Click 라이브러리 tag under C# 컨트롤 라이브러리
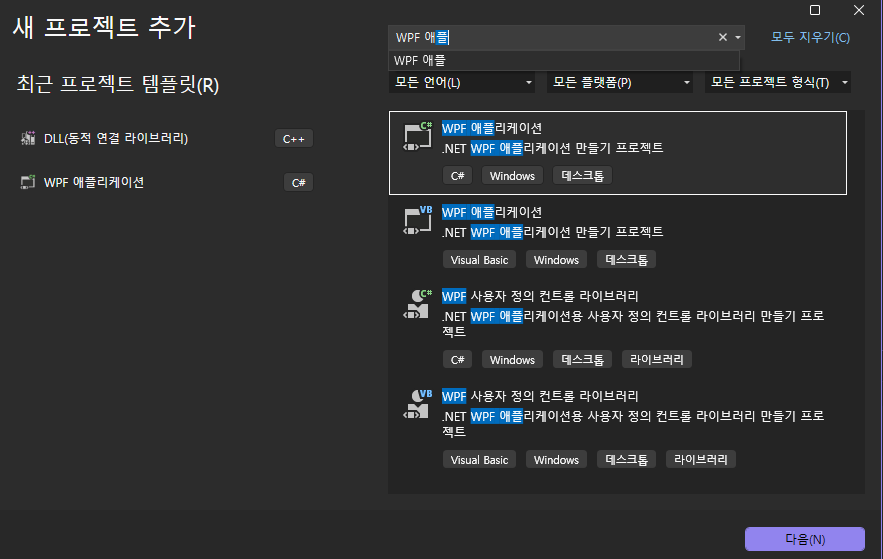Screen dimensions: 883x559 point(657,359)
